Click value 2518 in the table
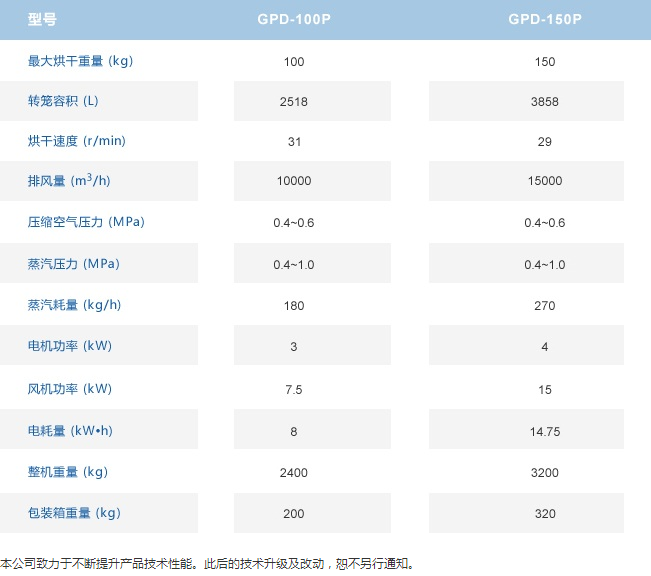The width and height of the screenshot is (651, 576). [294, 102]
